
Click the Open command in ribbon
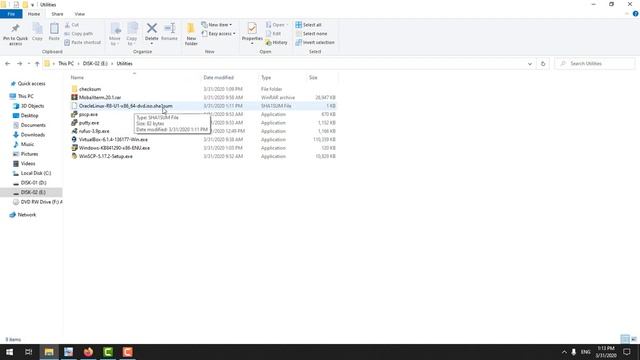click(x=276, y=25)
